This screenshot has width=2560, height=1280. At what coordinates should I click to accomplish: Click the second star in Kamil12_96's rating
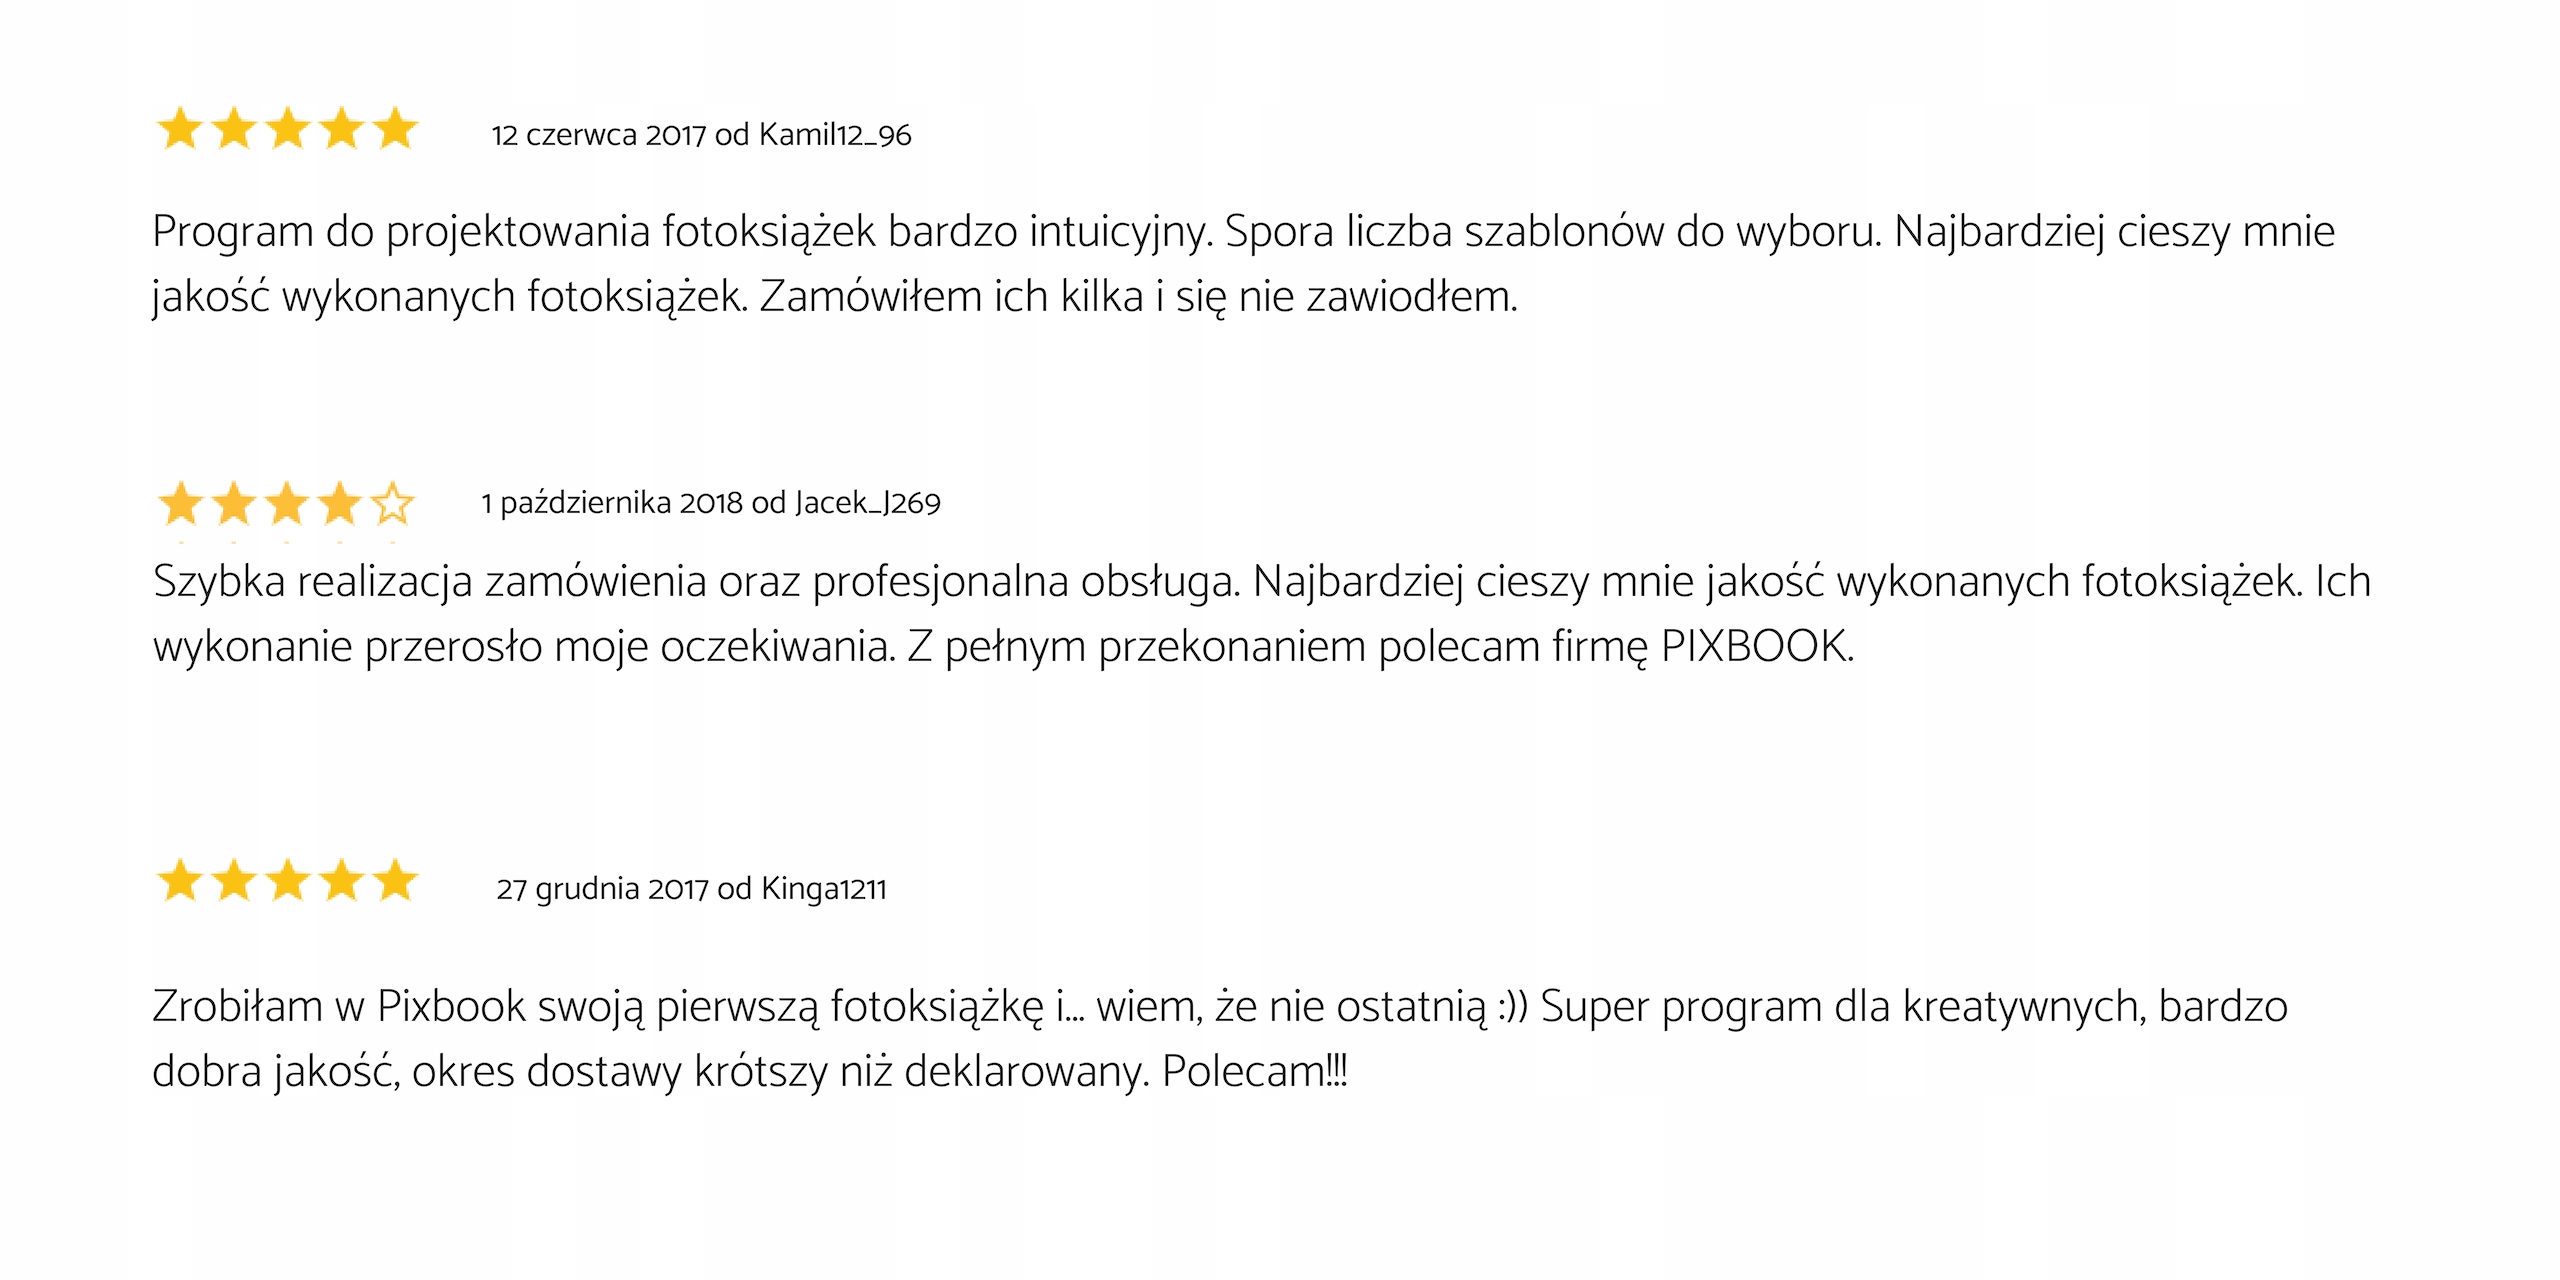234,129
